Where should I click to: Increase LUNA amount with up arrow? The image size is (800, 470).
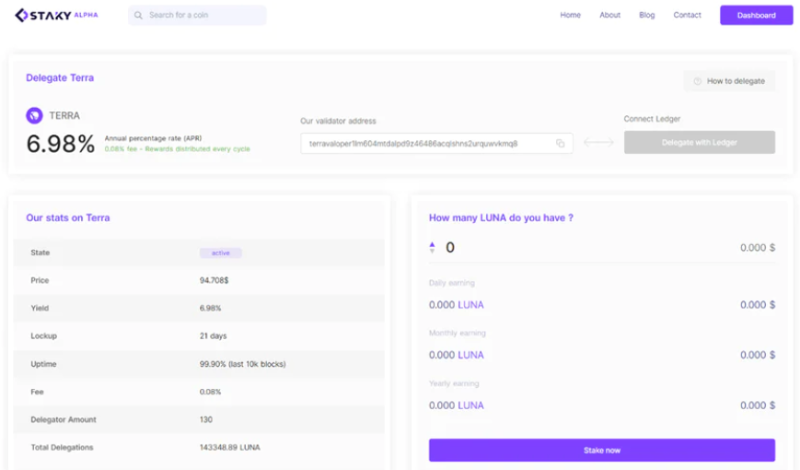(432, 243)
